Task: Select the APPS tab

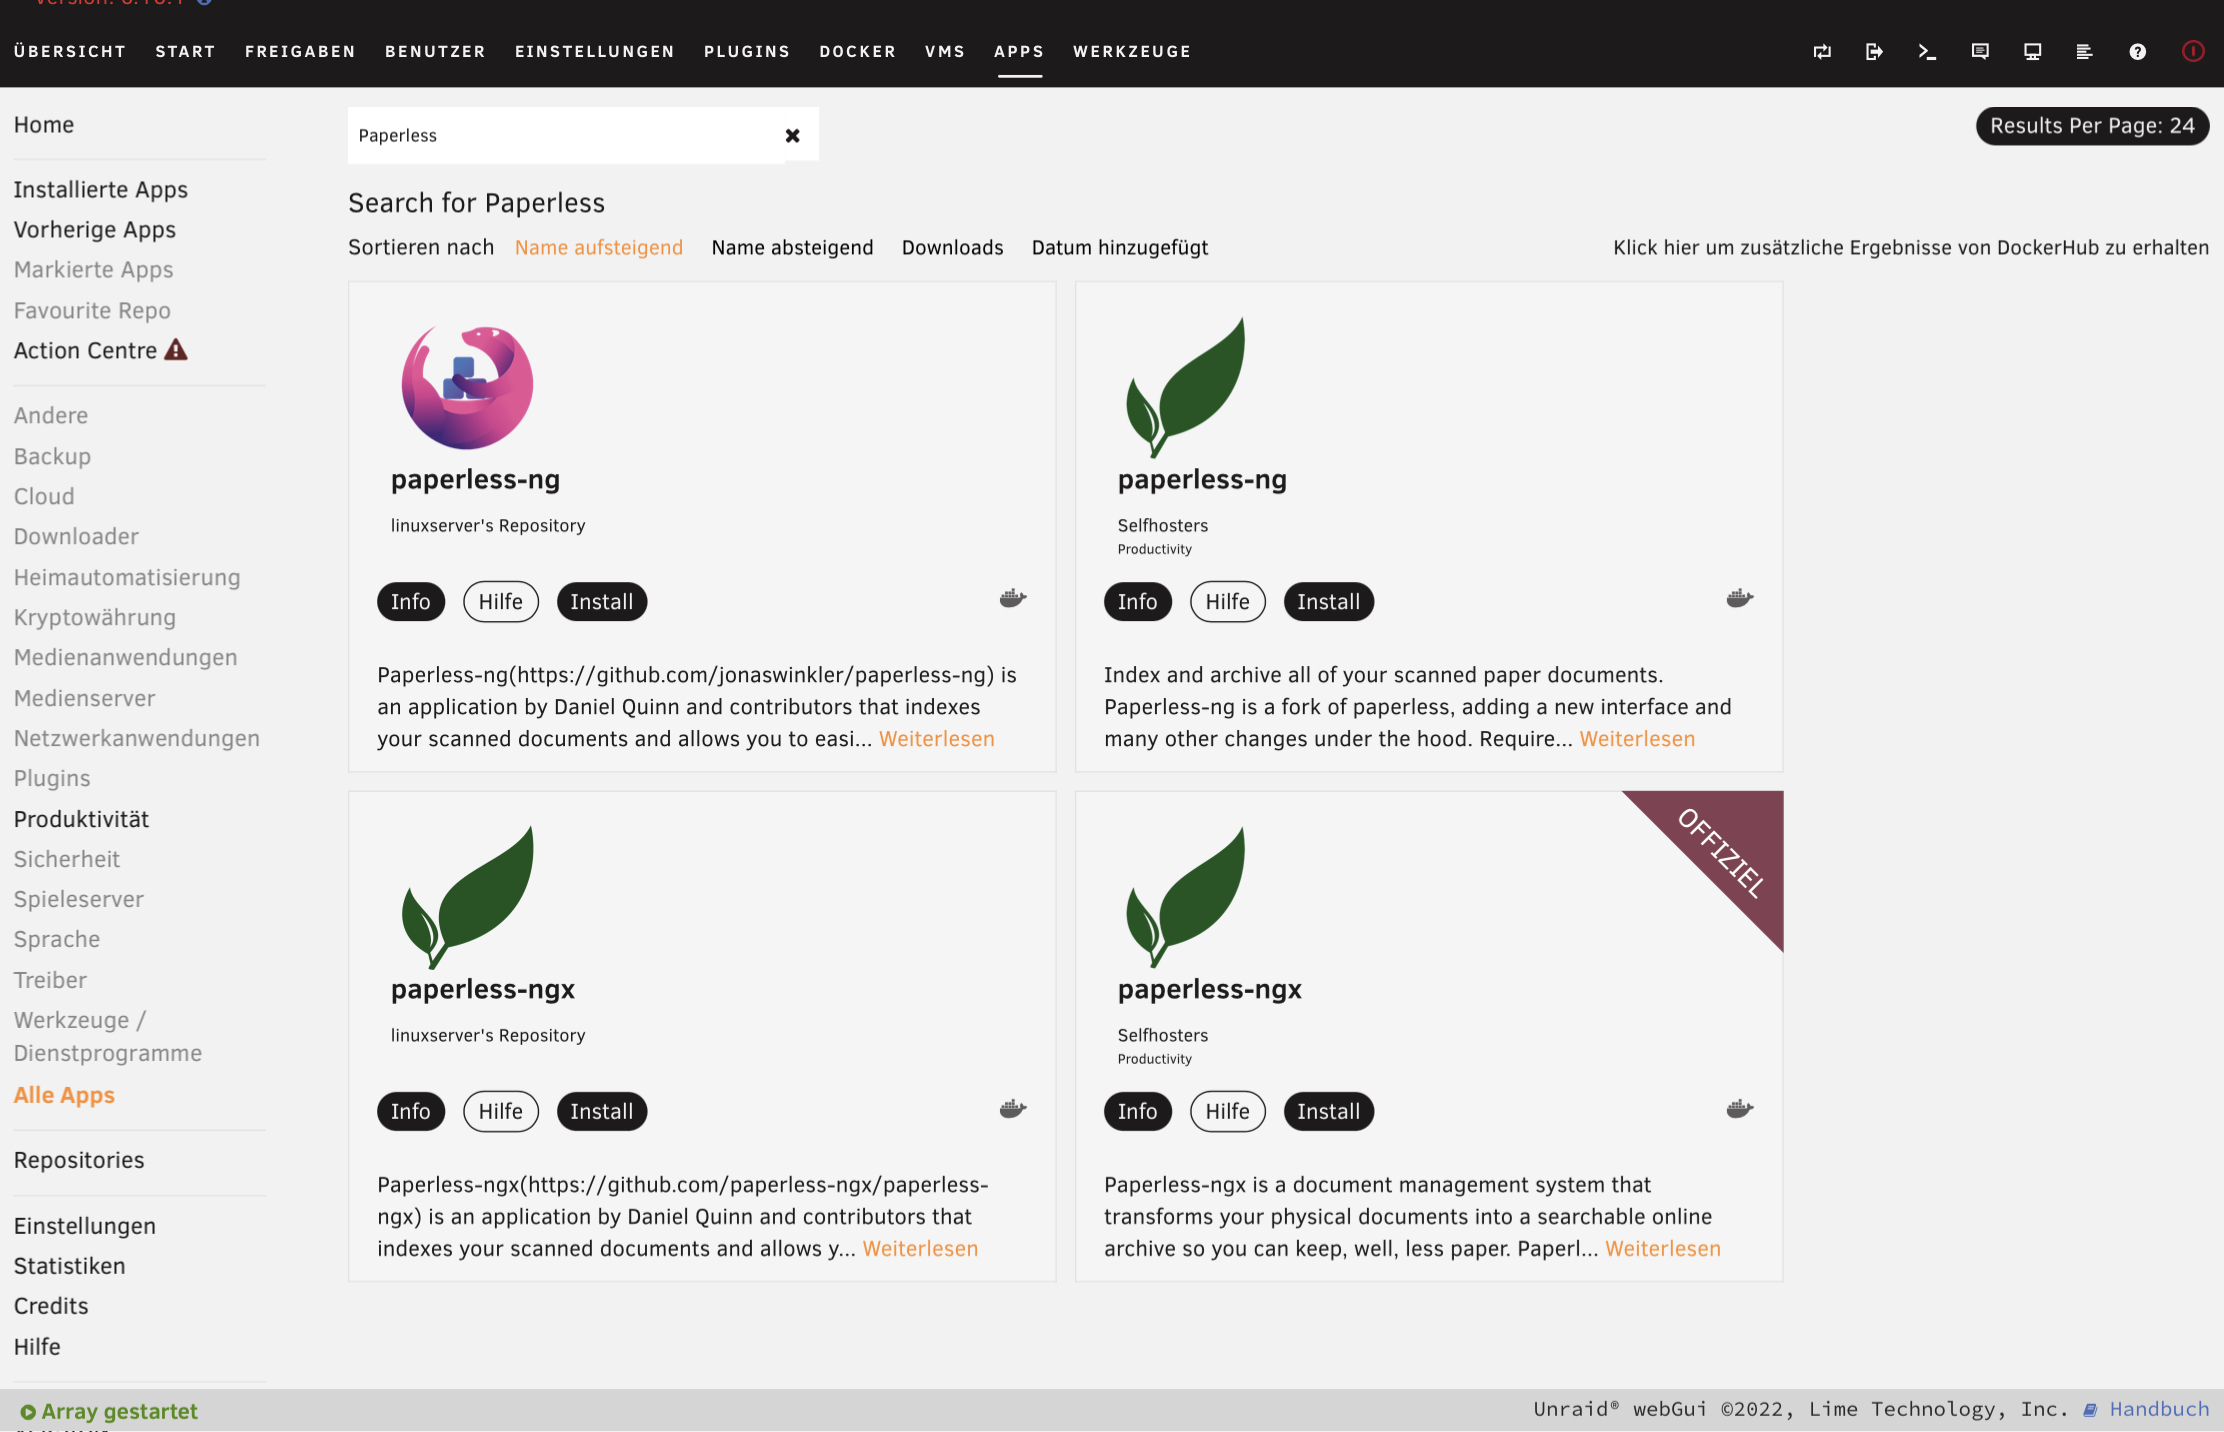Action: (x=1019, y=52)
